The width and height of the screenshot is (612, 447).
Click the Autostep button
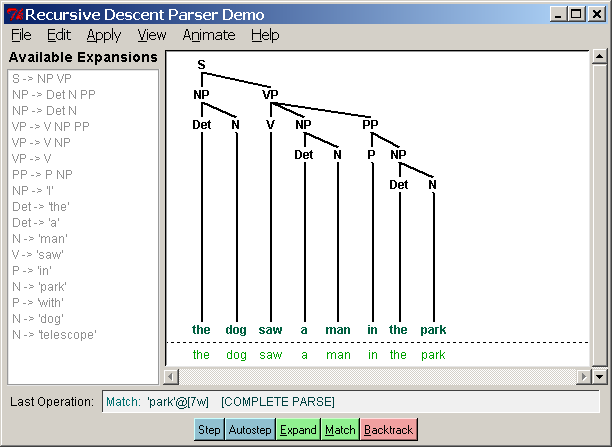click(250, 429)
